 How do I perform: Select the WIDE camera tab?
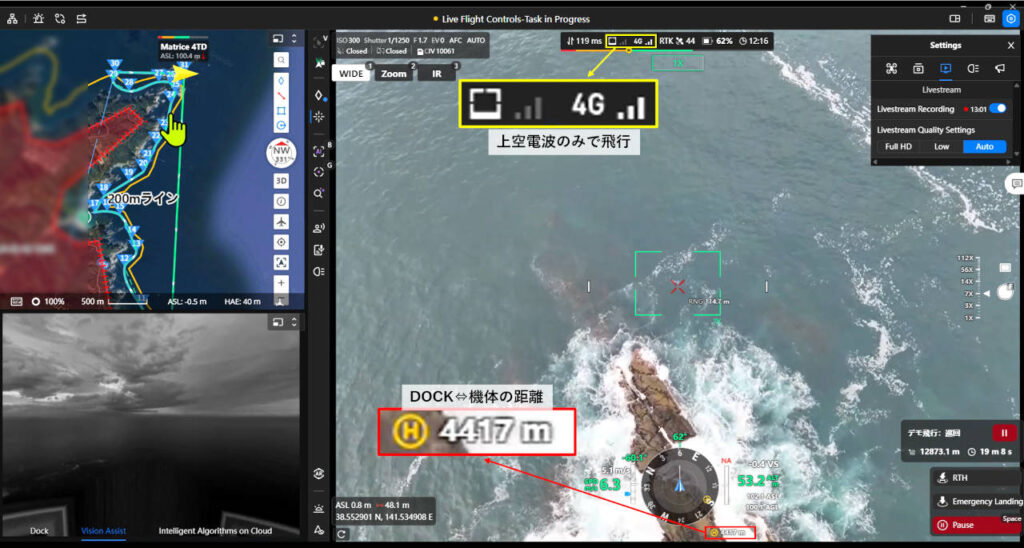tap(351, 74)
